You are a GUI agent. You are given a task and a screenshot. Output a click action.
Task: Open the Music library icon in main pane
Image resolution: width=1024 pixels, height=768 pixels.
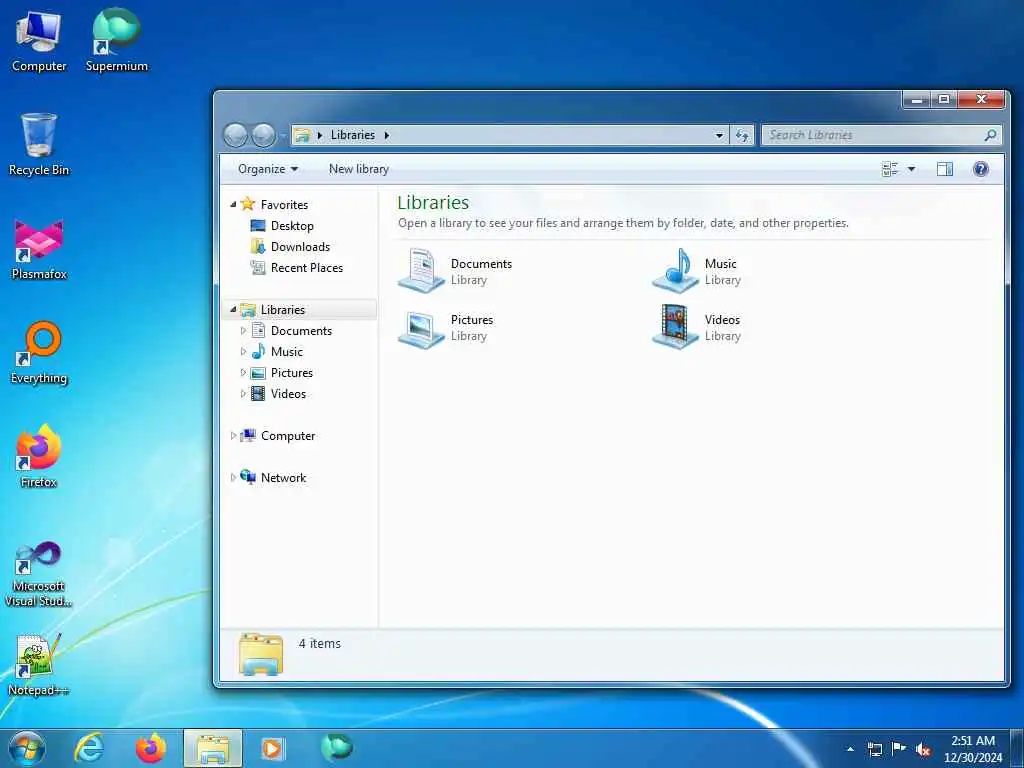coord(675,270)
